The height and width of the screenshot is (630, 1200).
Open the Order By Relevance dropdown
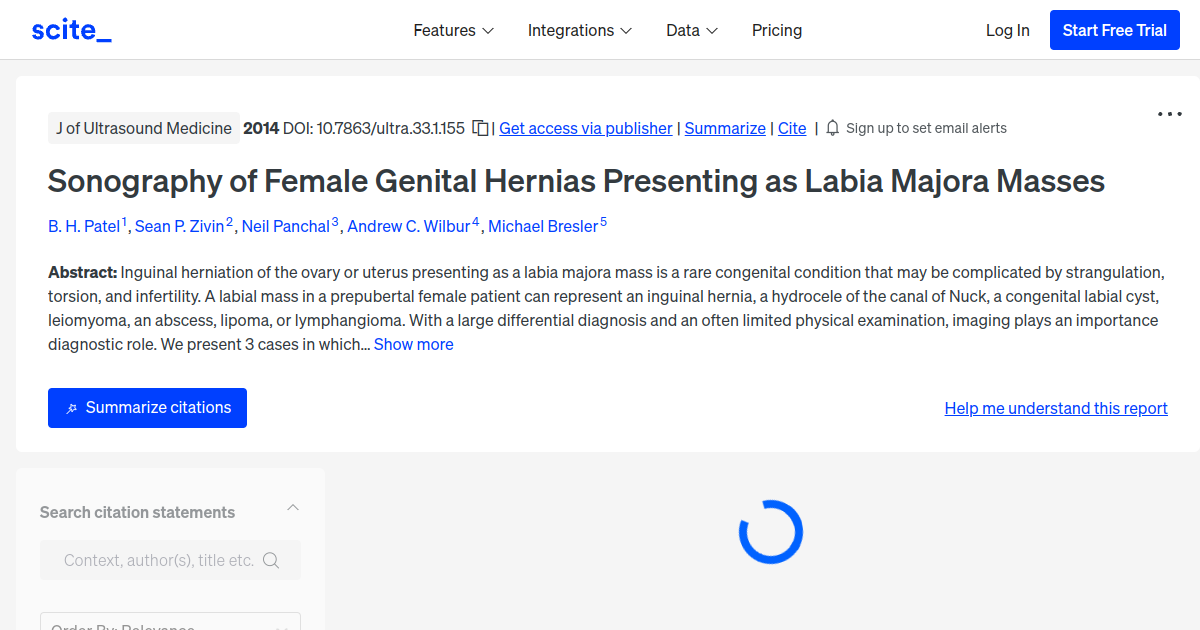pos(170,622)
